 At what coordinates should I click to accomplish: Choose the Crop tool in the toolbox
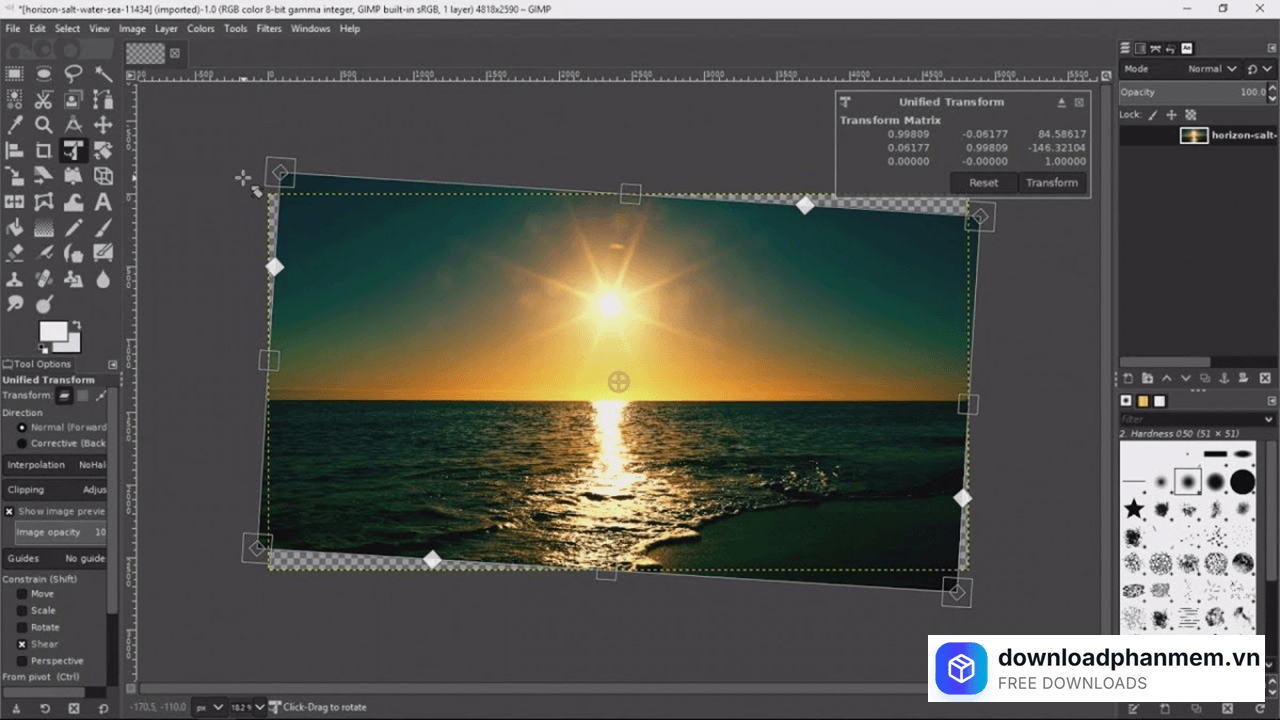point(44,151)
